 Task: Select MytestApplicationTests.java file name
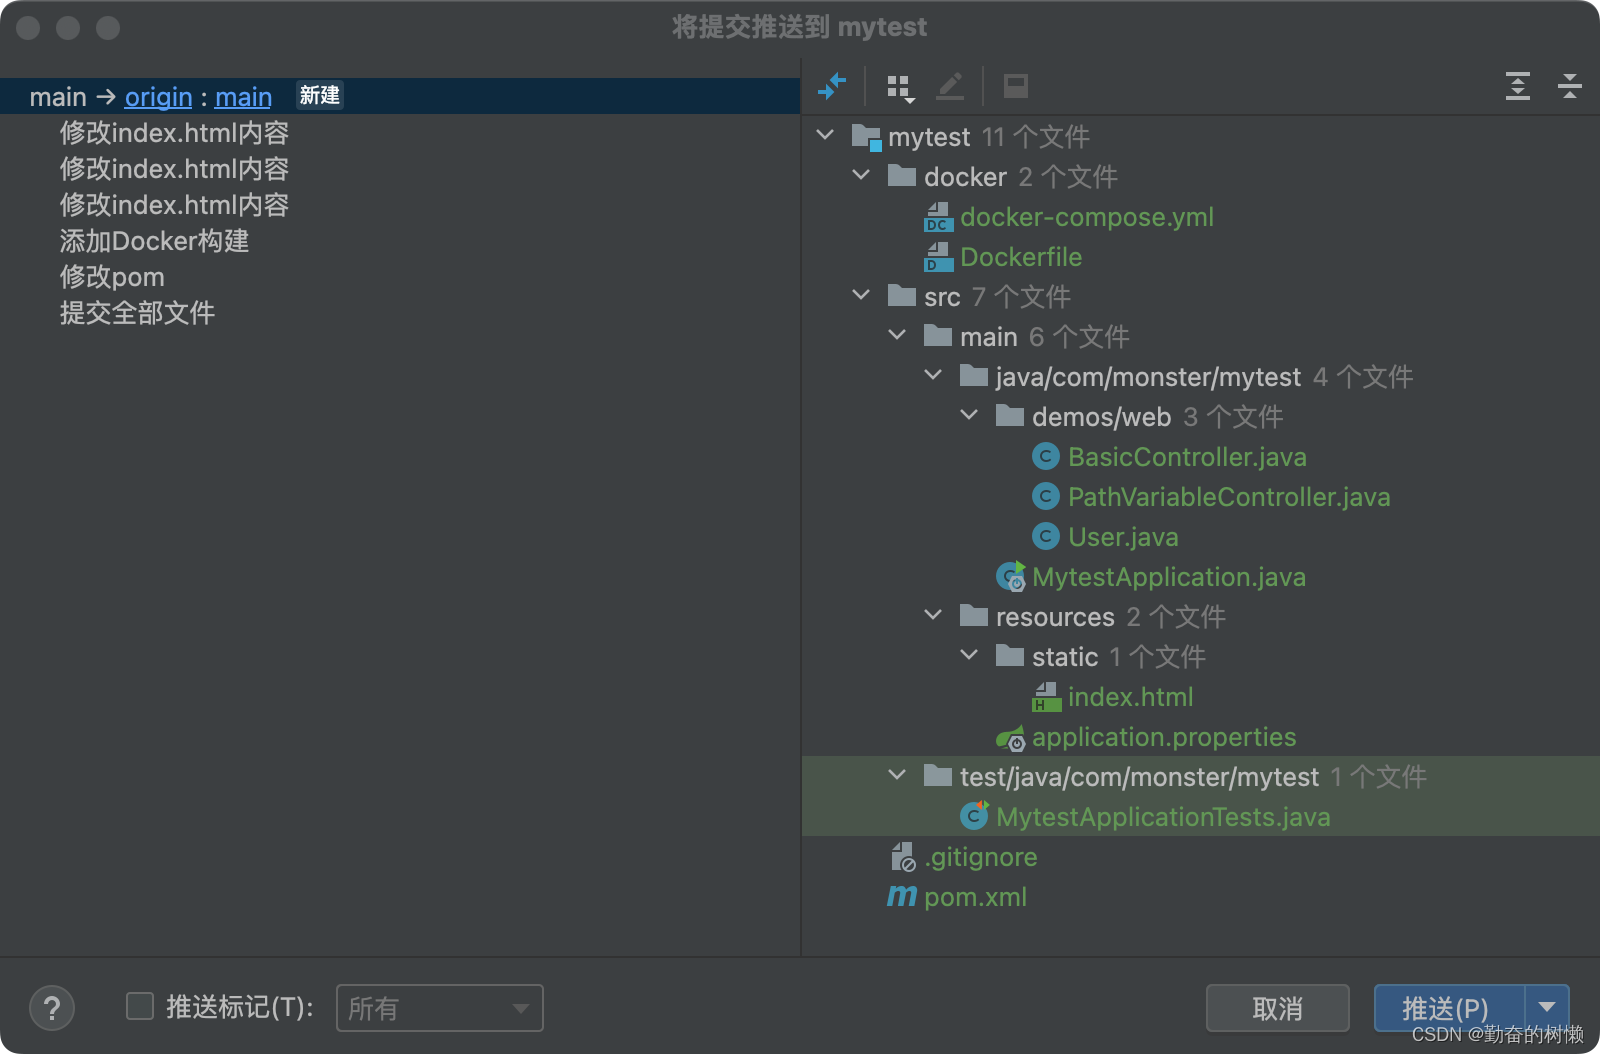[1163, 817]
